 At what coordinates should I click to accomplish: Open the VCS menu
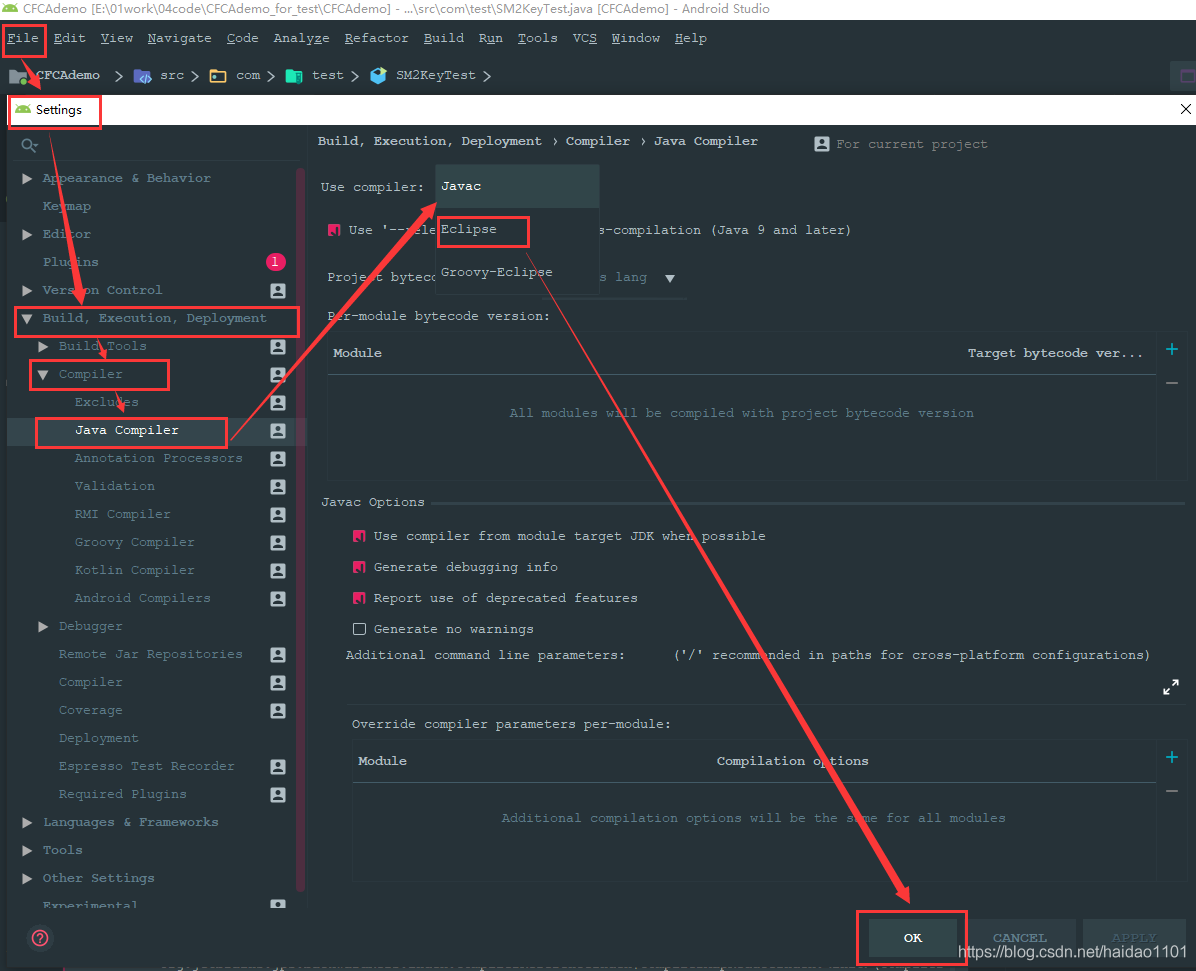pyautogui.click(x=585, y=38)
